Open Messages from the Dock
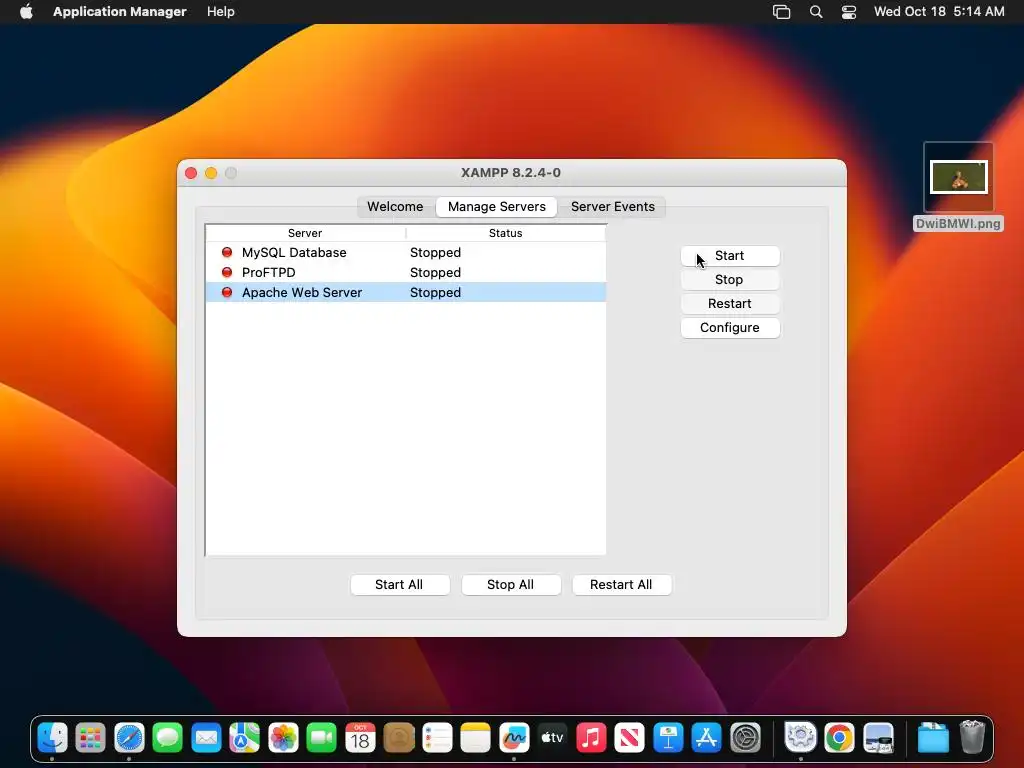 coord(168,738)
